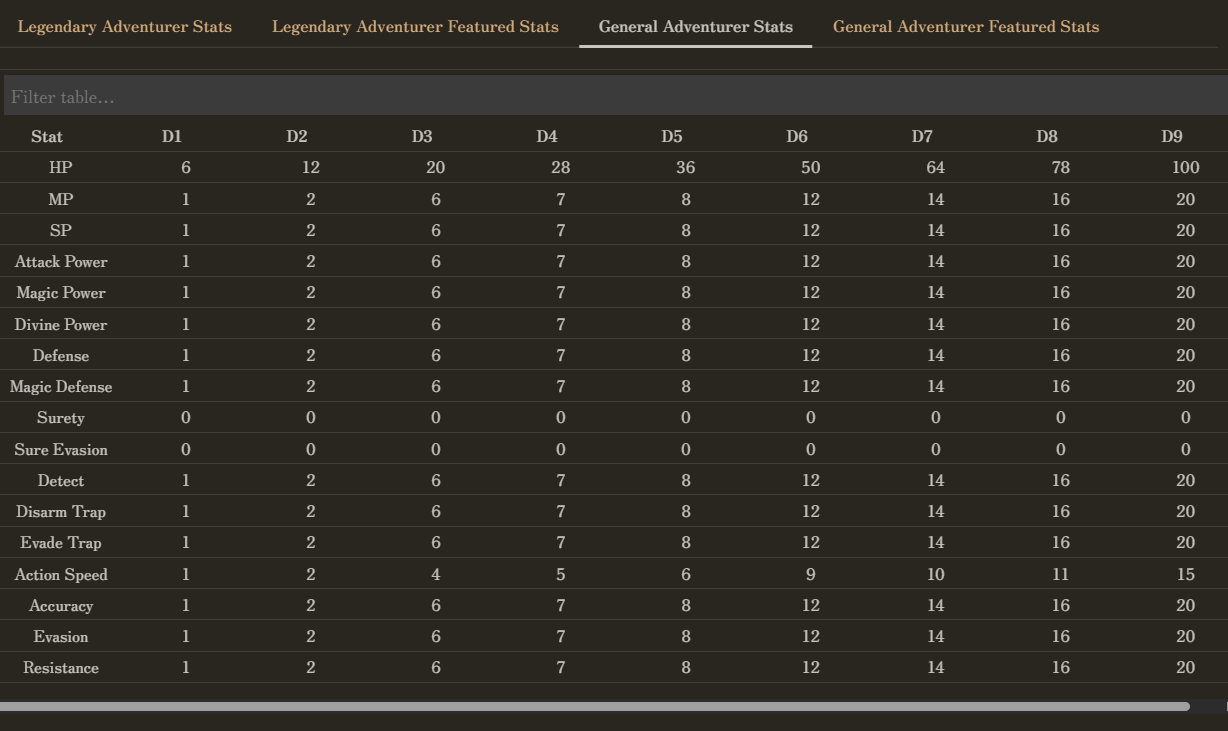Click the horizontal scrollbar thumb
Screen dimensions: 1228x731
(595, 706)
